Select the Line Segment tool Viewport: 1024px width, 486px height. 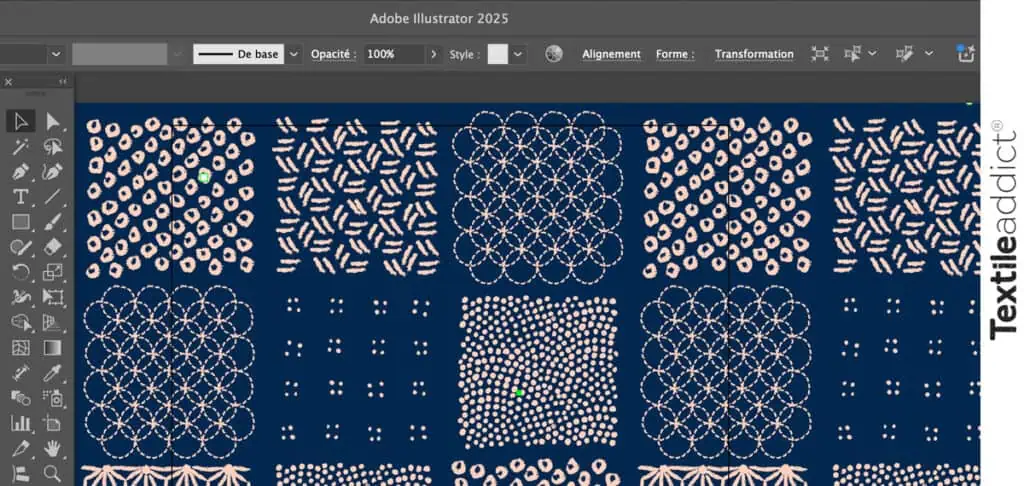click(53, 197)
